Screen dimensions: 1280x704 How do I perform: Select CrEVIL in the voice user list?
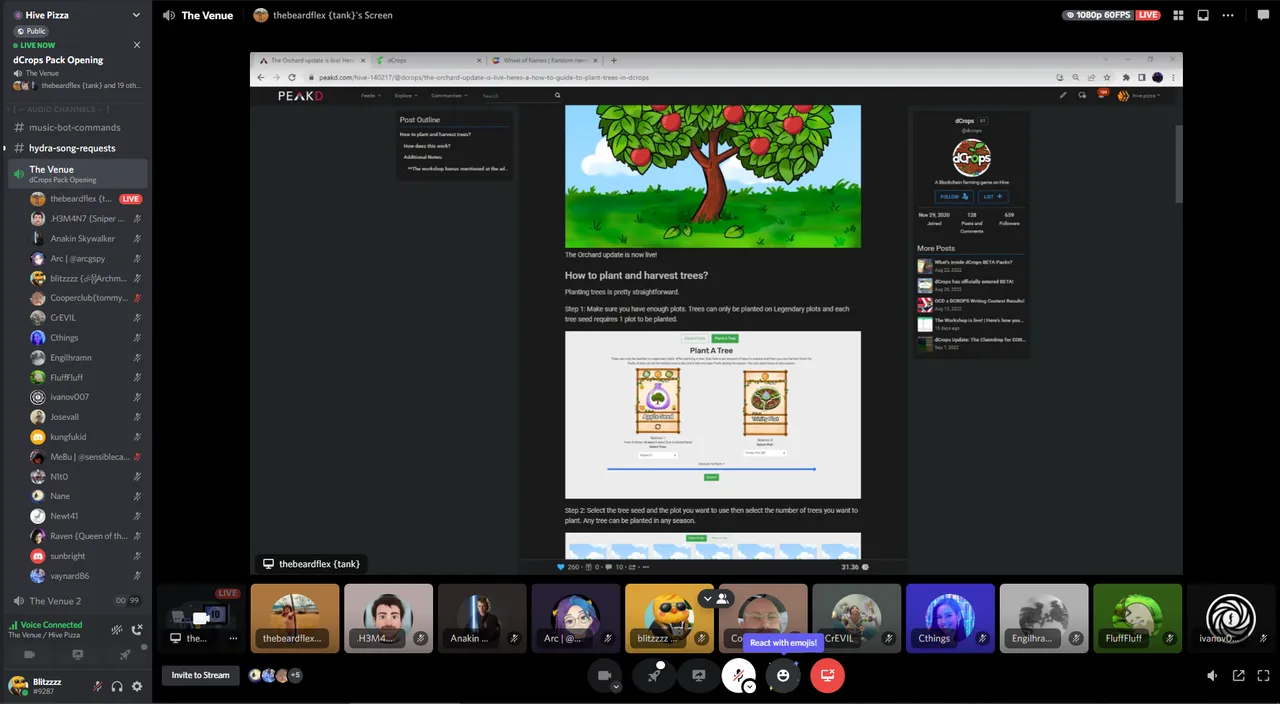85,317
